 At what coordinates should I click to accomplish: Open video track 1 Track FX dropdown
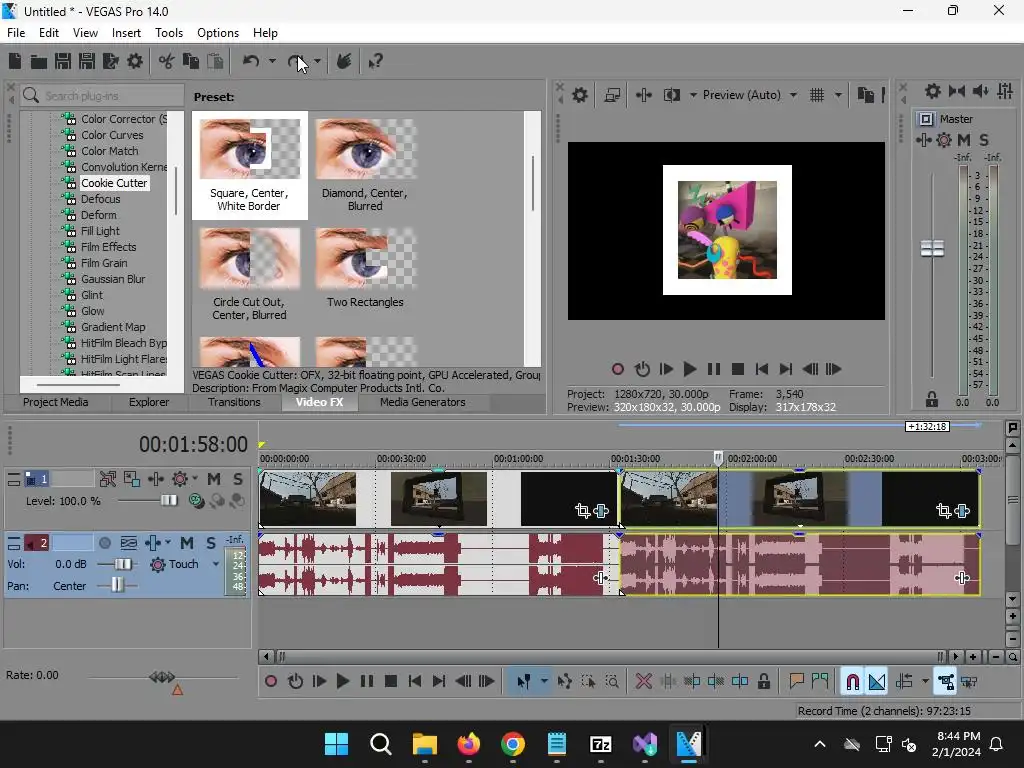point(195,479)
